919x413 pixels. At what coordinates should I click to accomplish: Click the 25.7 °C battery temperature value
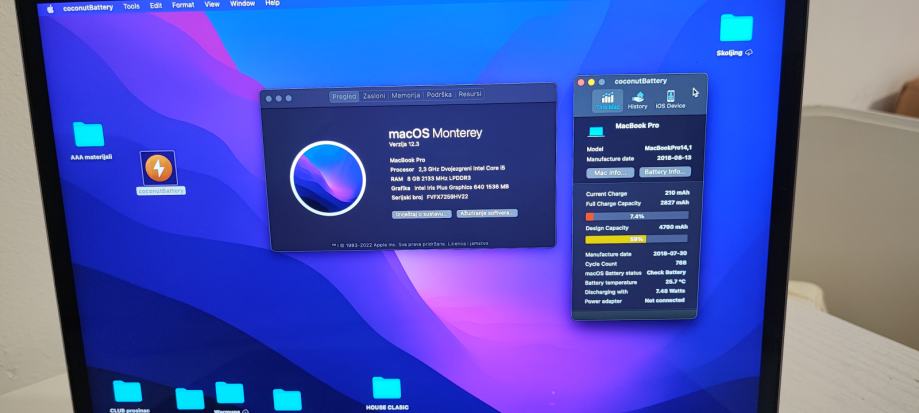pos(675,282)
